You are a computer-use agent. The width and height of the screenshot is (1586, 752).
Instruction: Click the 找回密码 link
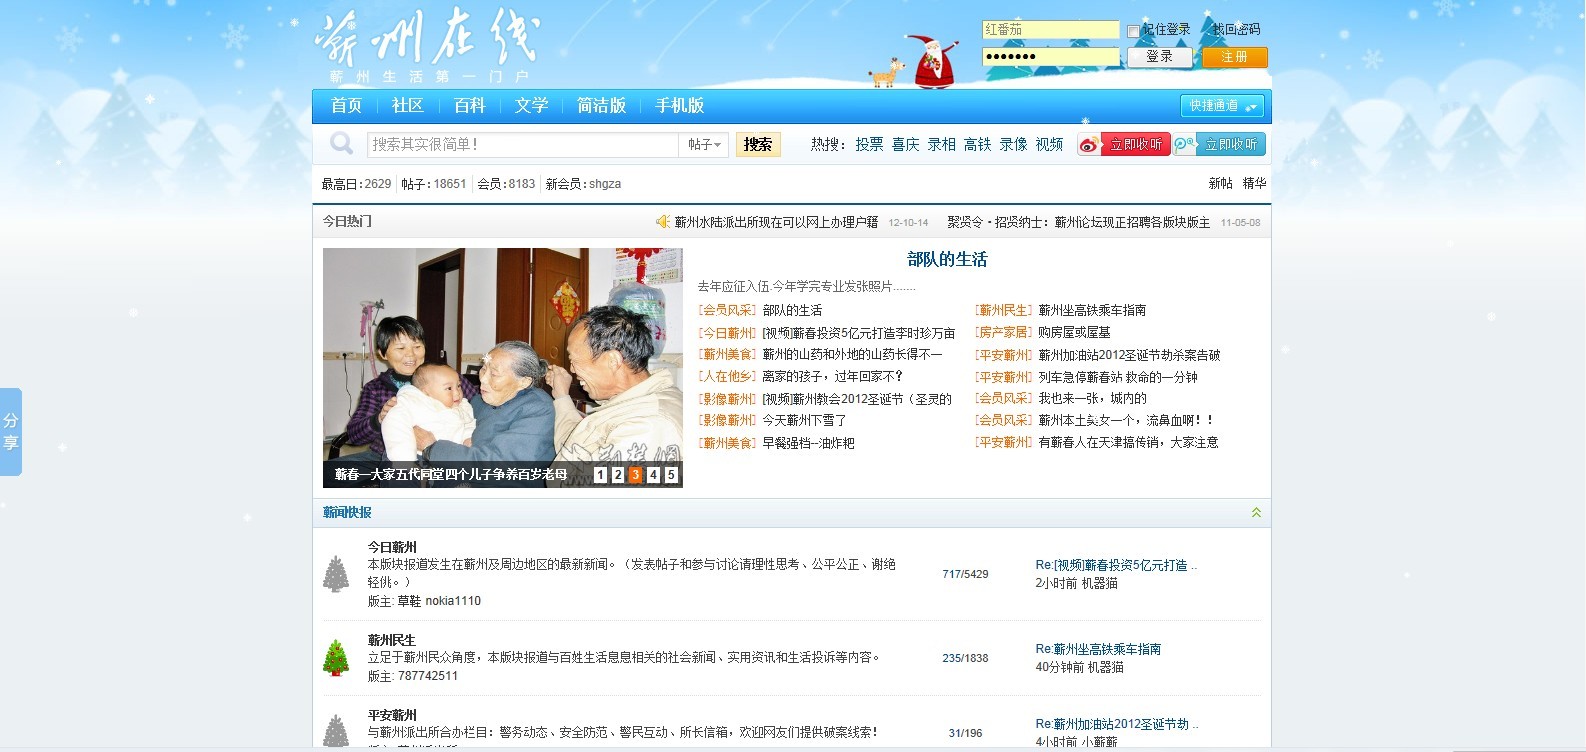pyautogui.click(x=1237, y=30)
